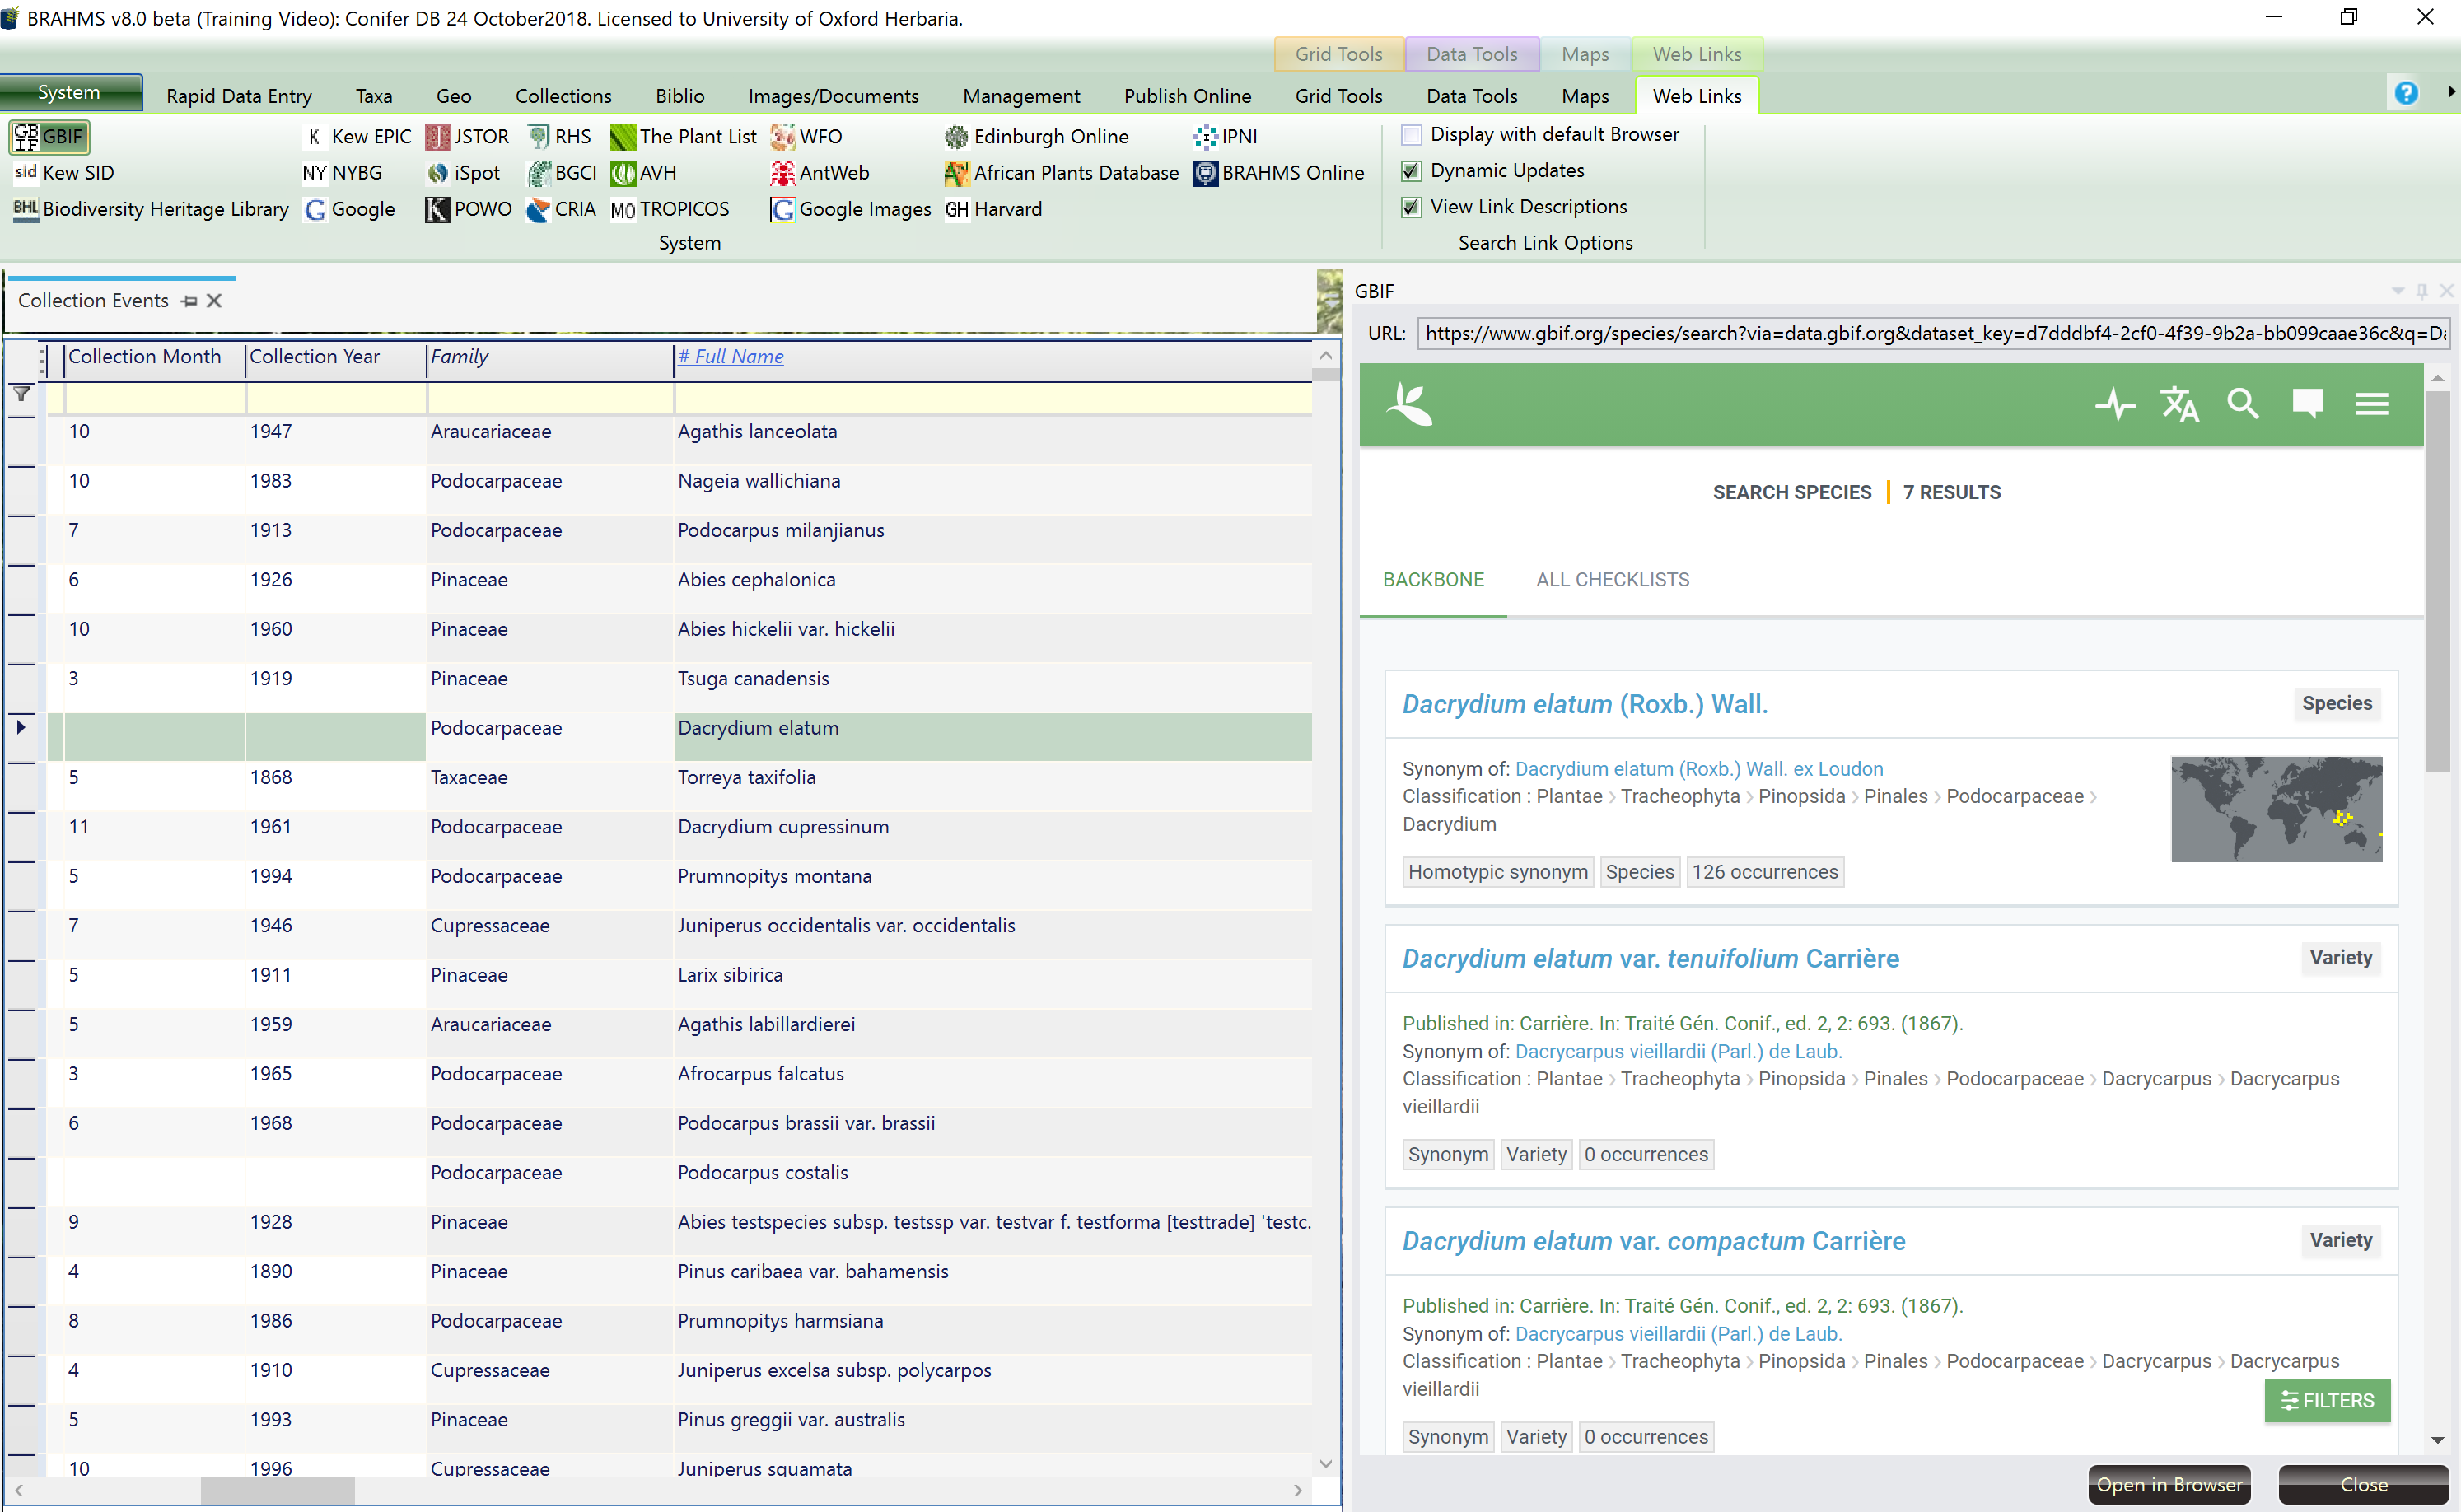Toggle View Link Descriptions checkbox
Viewport: 2461px width, 1512px height.
click(x=1411, y=207)
